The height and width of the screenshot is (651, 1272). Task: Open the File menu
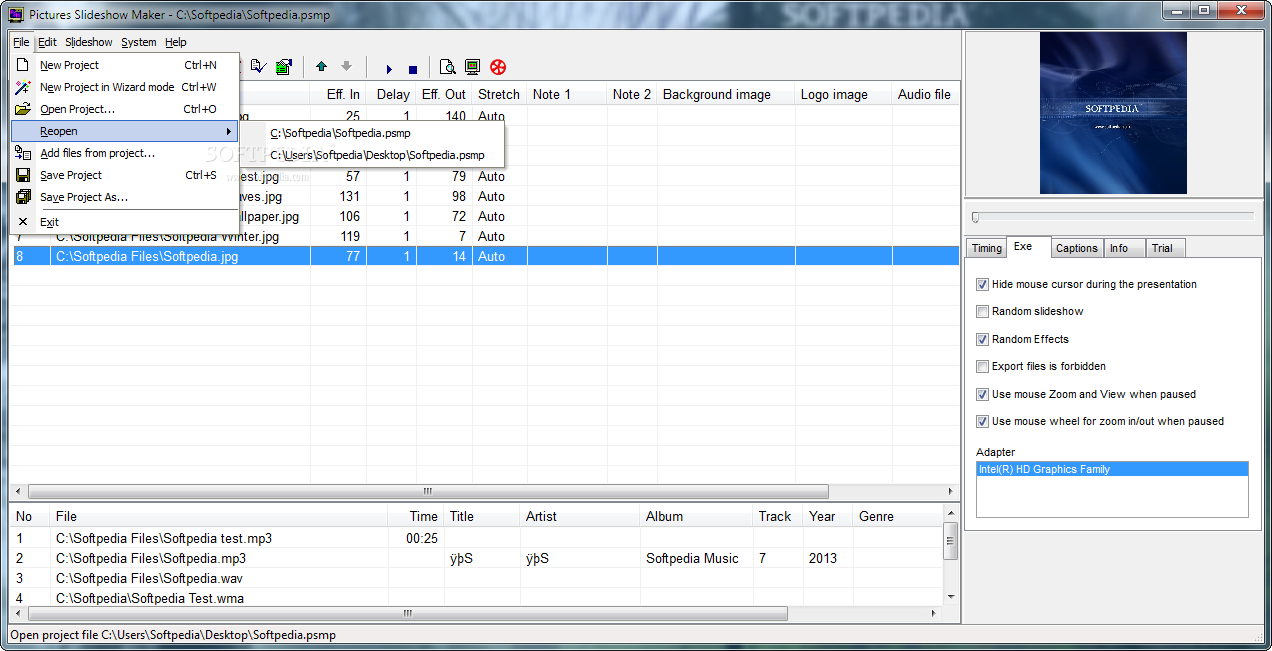point(21,42)
